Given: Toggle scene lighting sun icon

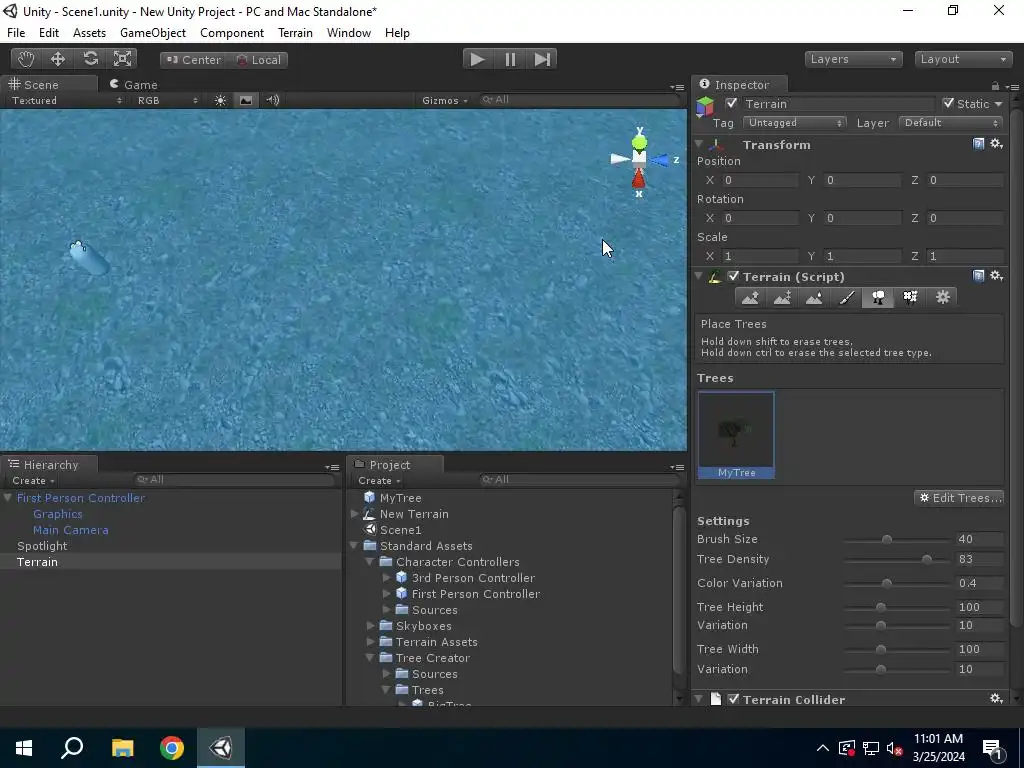Looking at the screenshot, I should [x=220, y=101].
